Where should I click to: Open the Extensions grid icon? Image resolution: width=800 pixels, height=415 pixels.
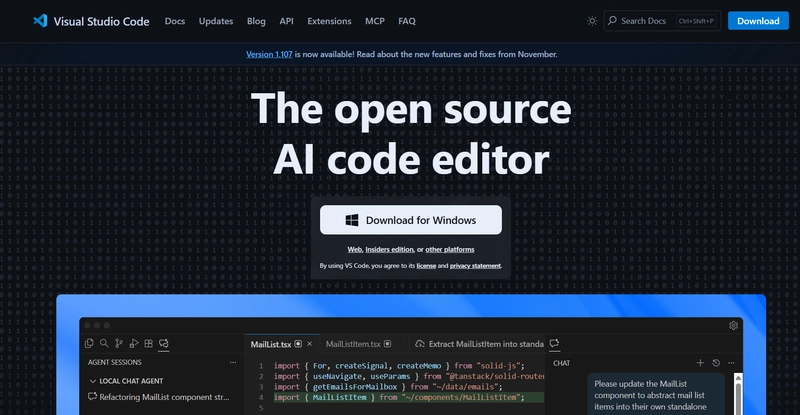[148, 343]
